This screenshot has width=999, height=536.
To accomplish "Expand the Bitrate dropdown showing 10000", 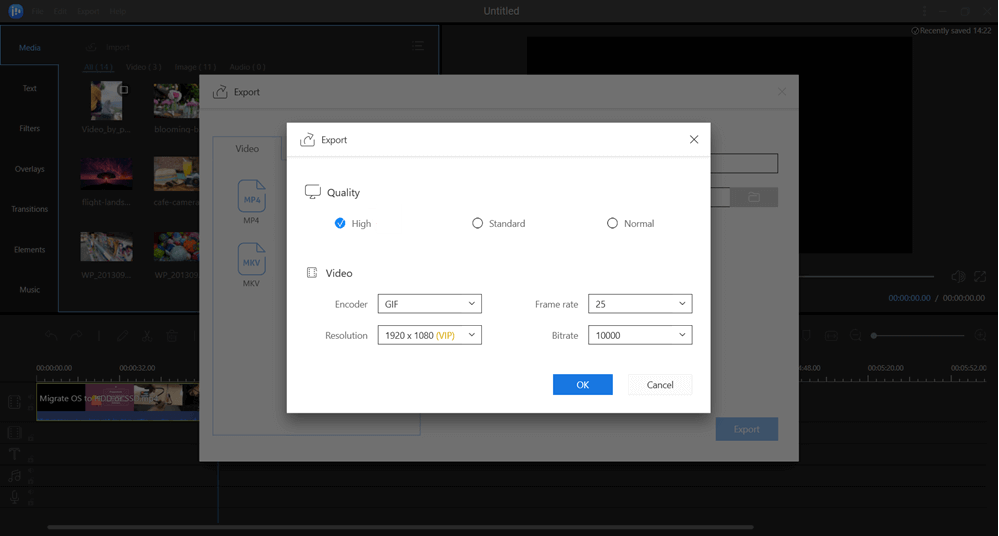I will (639, 336).
